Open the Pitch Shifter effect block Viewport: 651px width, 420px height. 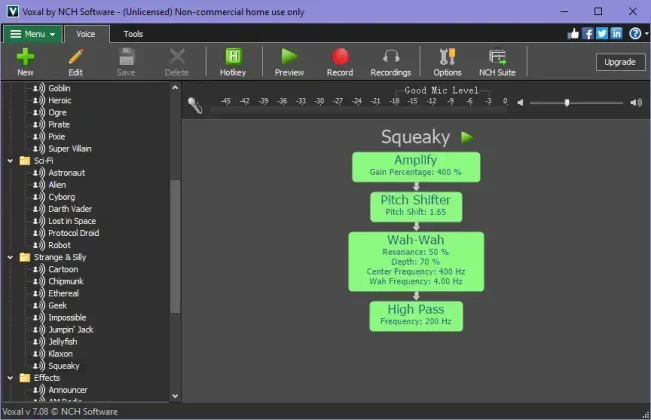[416, 207]
